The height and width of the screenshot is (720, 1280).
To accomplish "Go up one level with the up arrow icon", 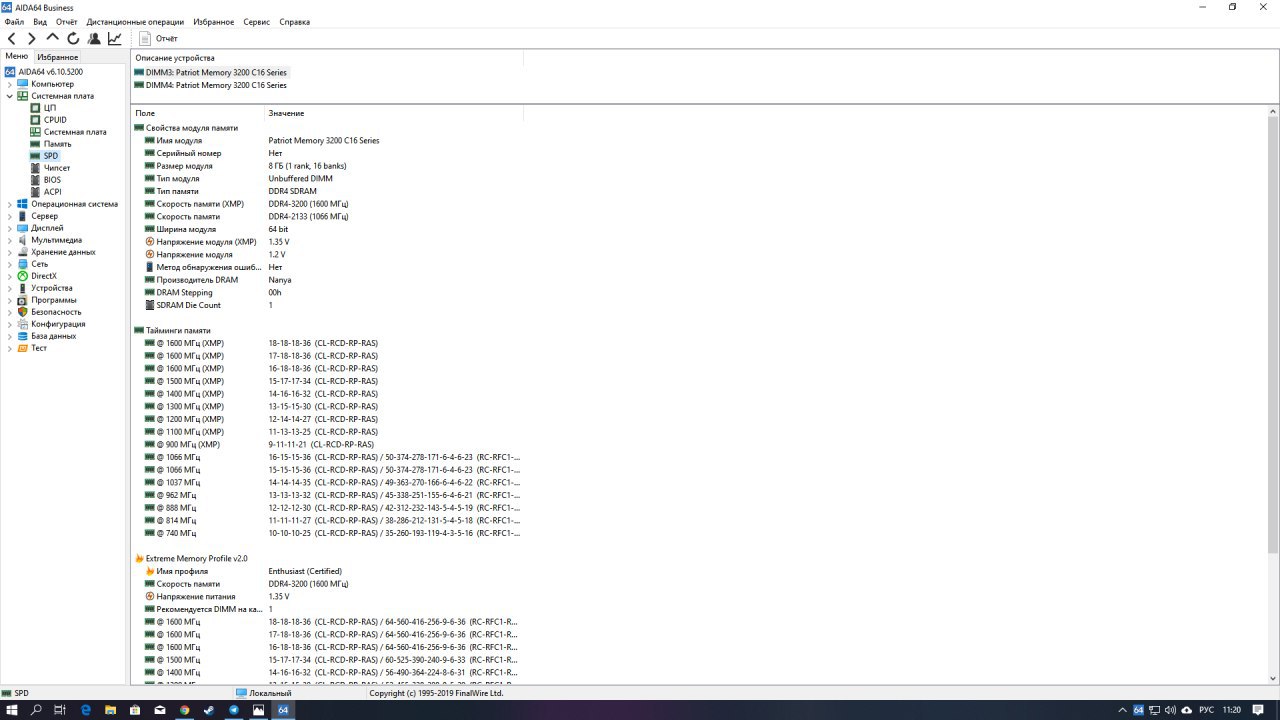I will [x=53, y=39].
